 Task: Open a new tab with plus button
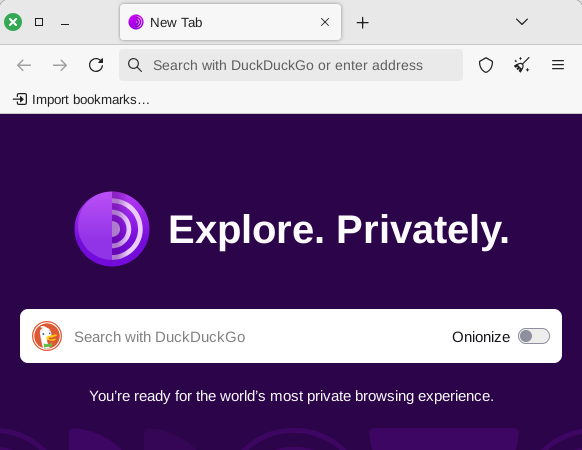coord(362,23)
